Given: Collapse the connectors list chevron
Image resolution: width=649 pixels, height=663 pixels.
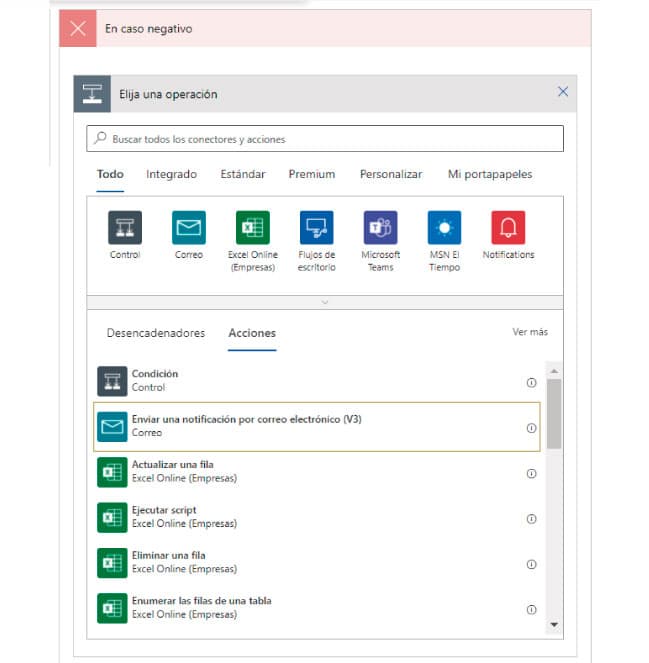Looking at the screenshot, I should (324, 301).
